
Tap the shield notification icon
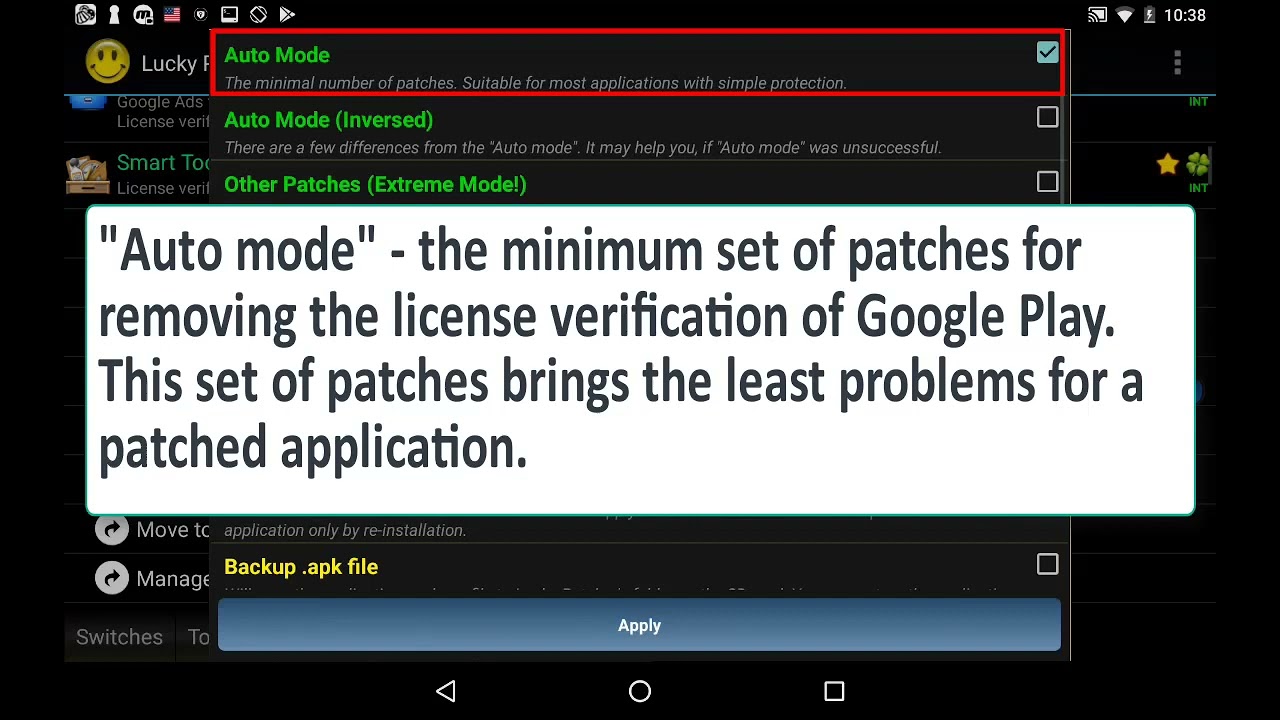click(x=201, y=15)
